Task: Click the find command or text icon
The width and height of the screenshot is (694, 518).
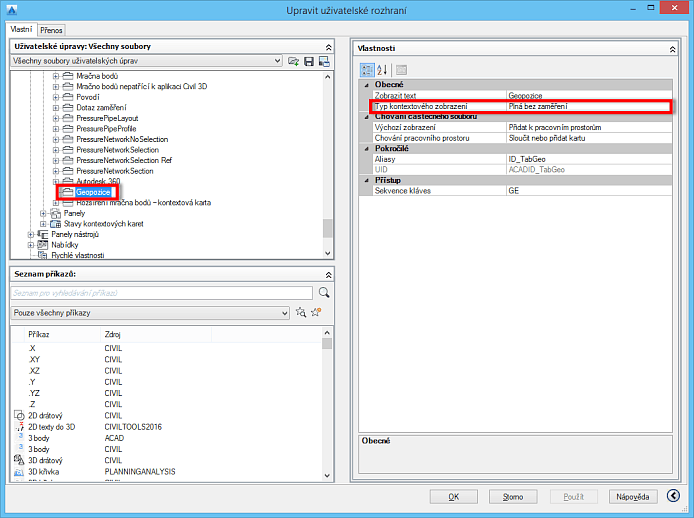Action: click(x=300, y=313)
